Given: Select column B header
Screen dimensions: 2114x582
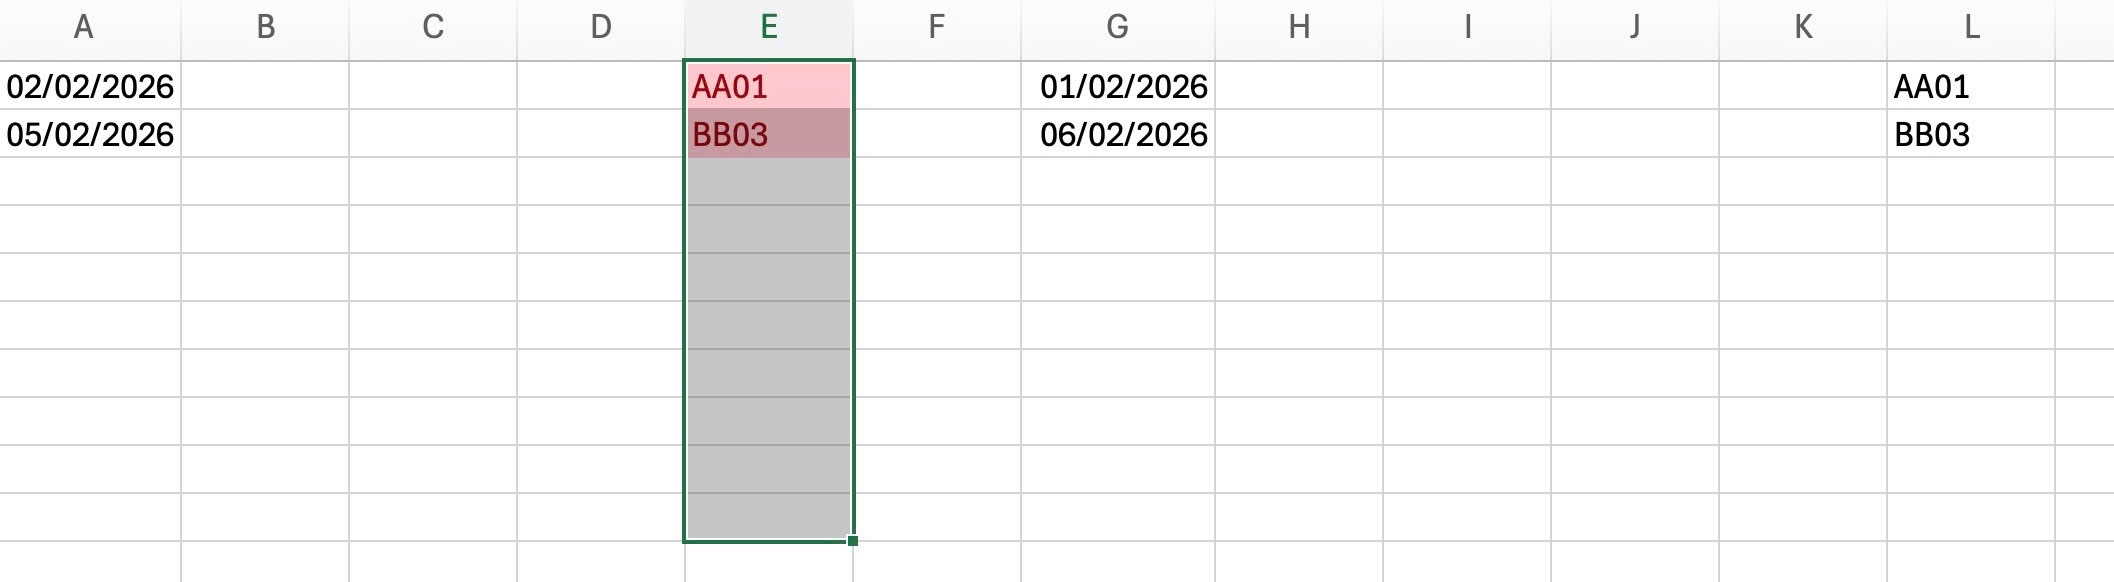Looking at the screenshot, I should tap(265, 29).
